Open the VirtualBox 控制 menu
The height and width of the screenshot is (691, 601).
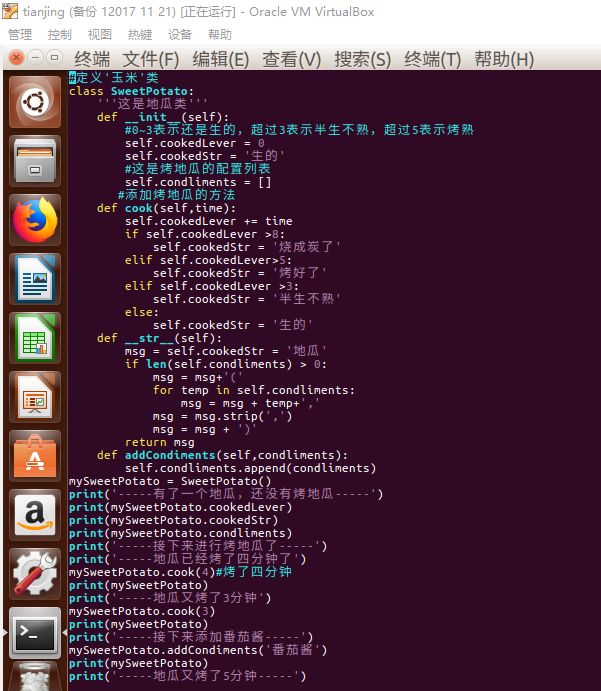tap(59, 34)
